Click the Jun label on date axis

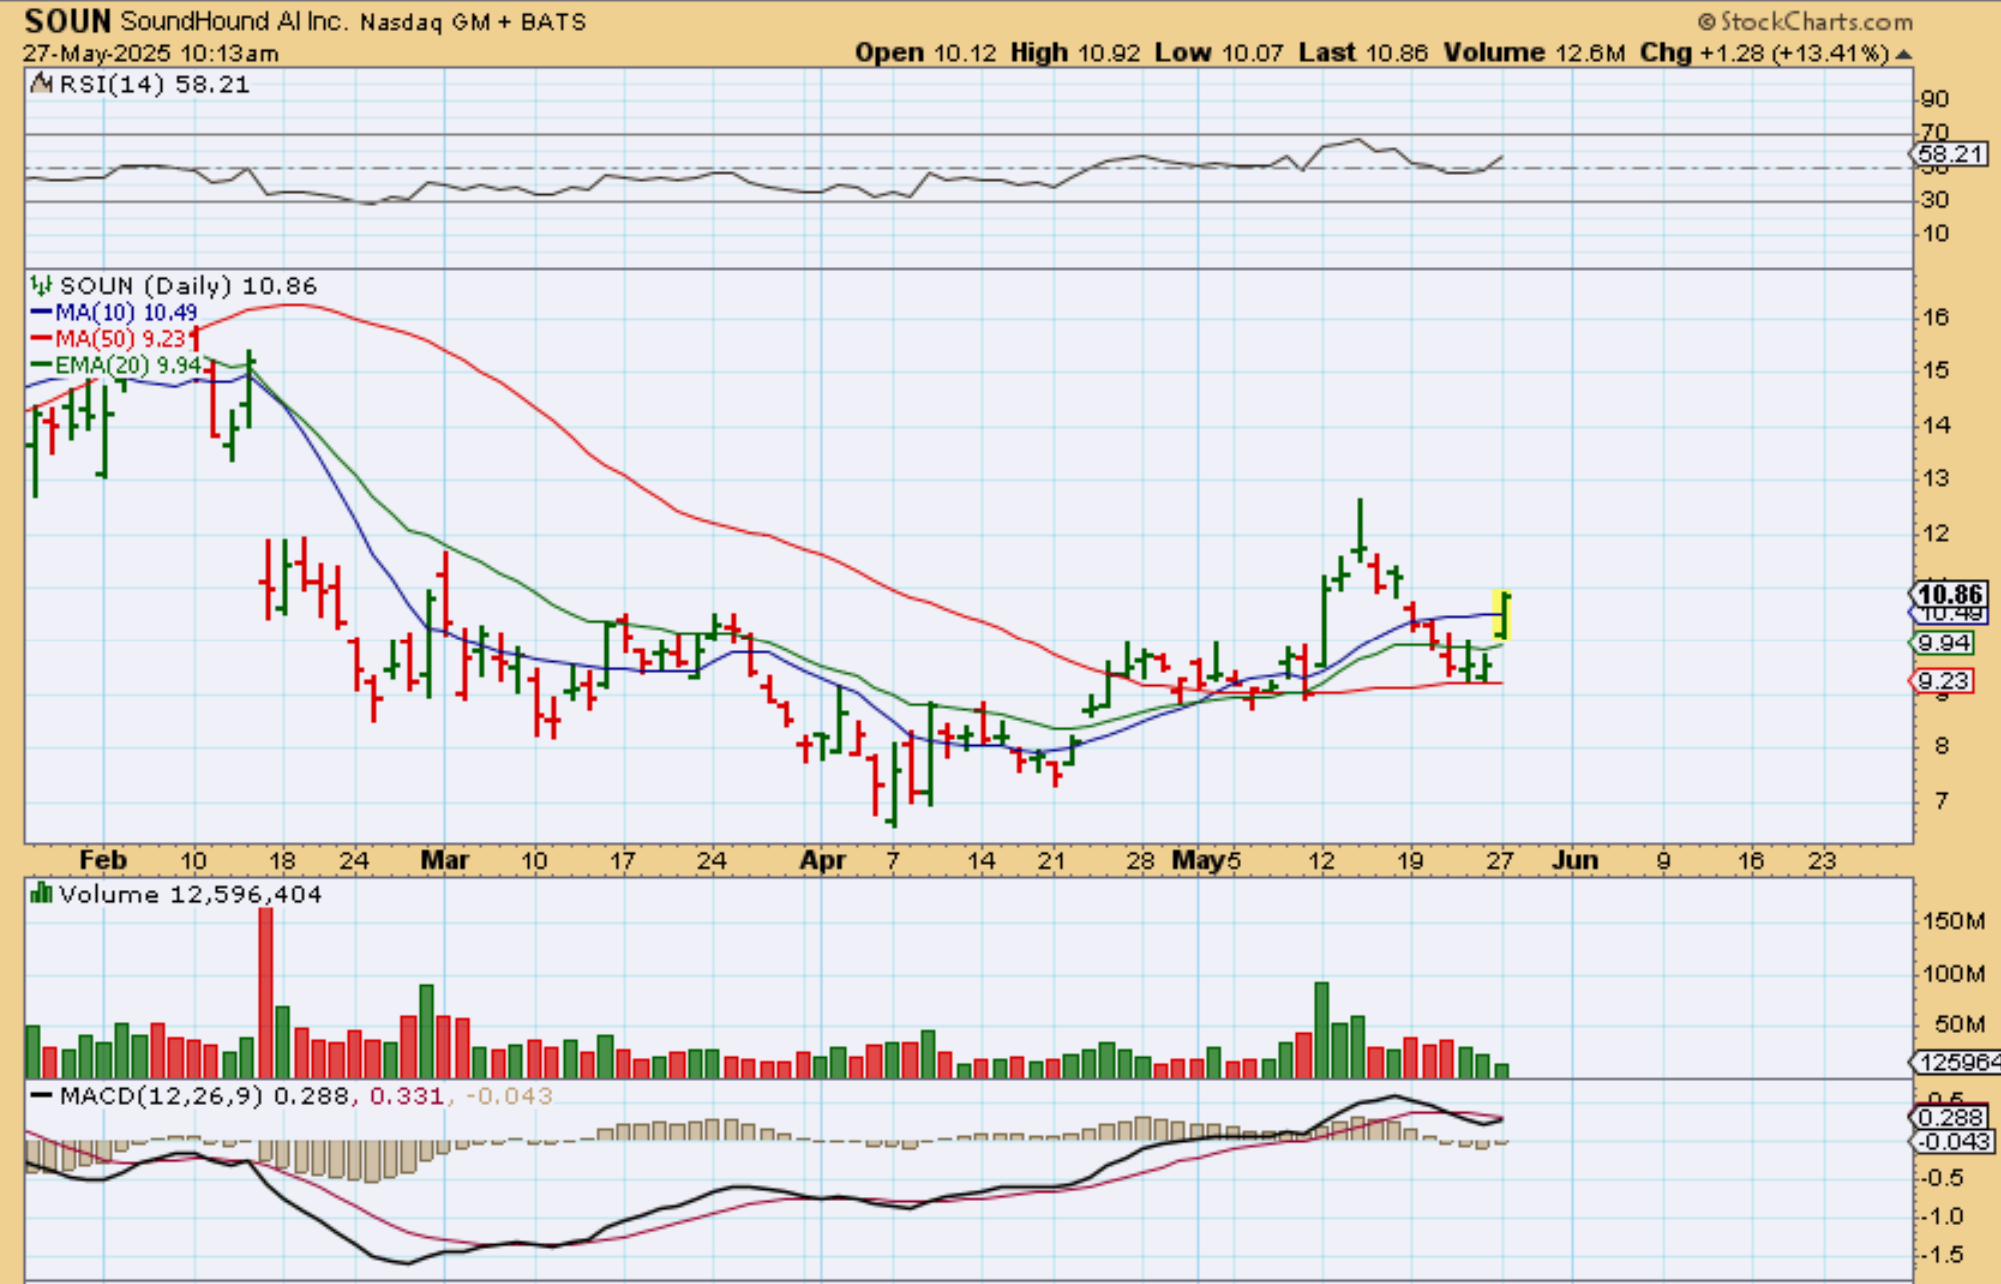tap(1574, 861)
